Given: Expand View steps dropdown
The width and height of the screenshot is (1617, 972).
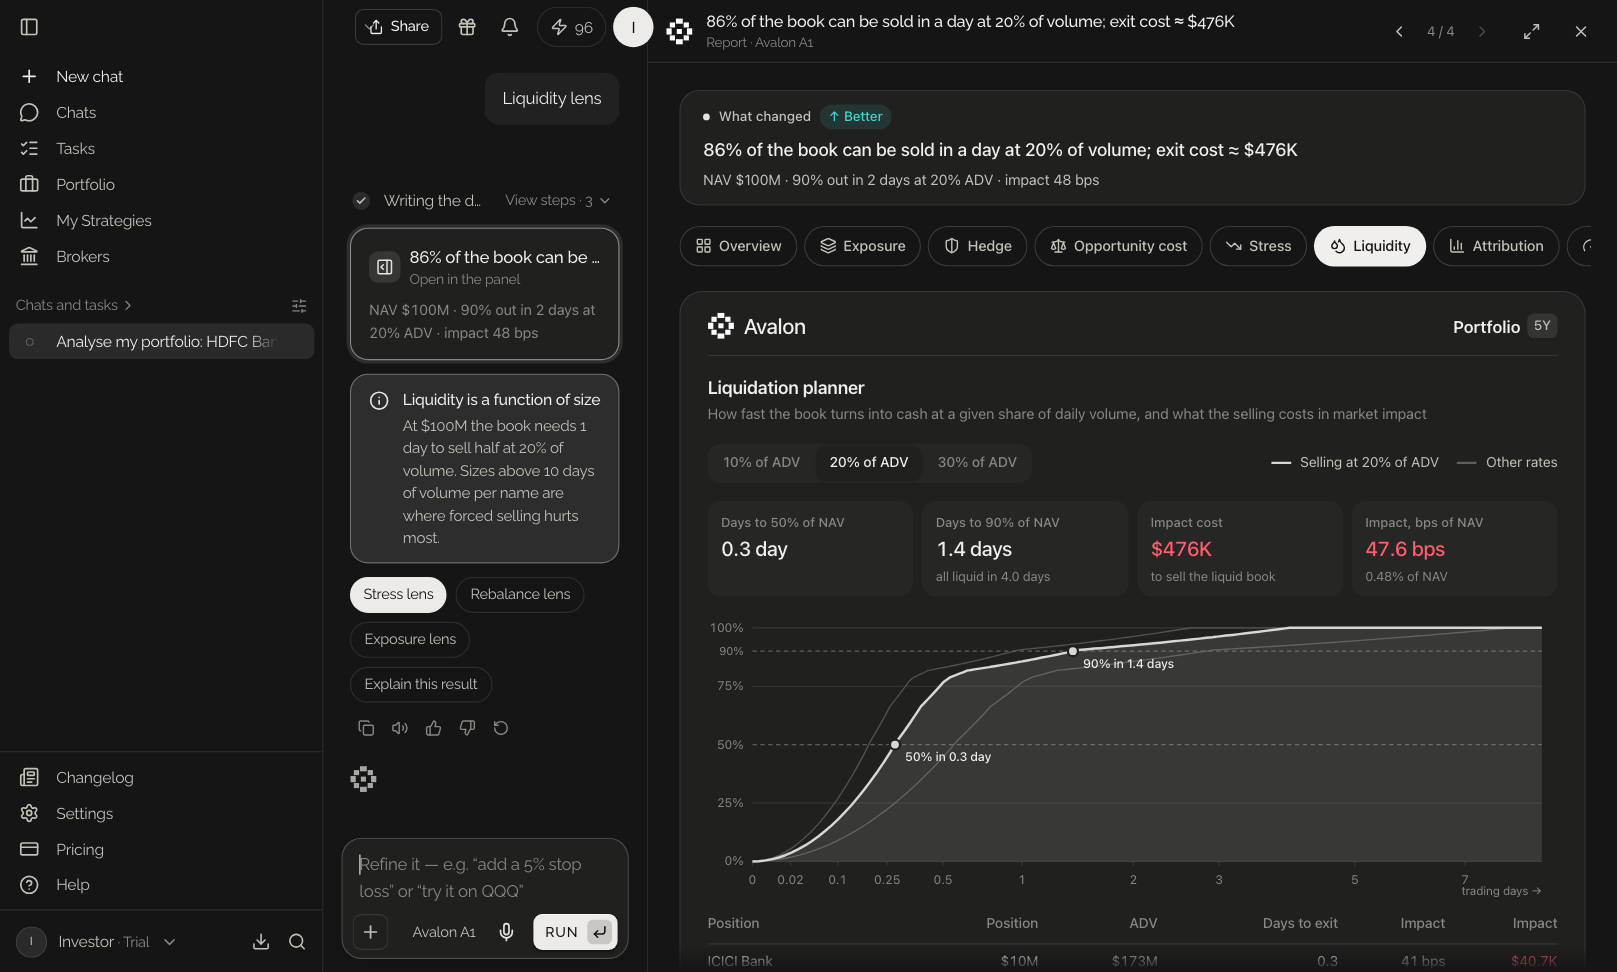Looking at the screenshot, I should (557, 201).
